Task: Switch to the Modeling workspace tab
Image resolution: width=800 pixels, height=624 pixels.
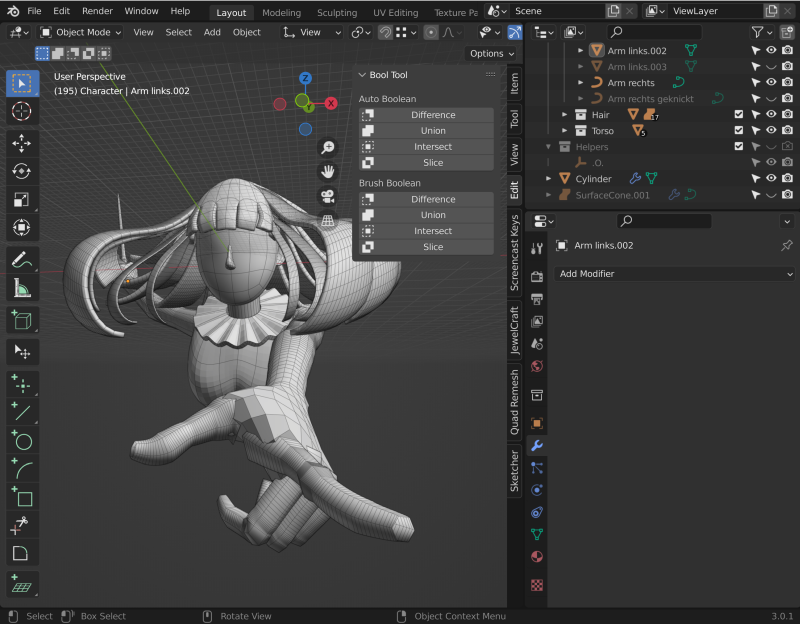Action: (281, 13)
